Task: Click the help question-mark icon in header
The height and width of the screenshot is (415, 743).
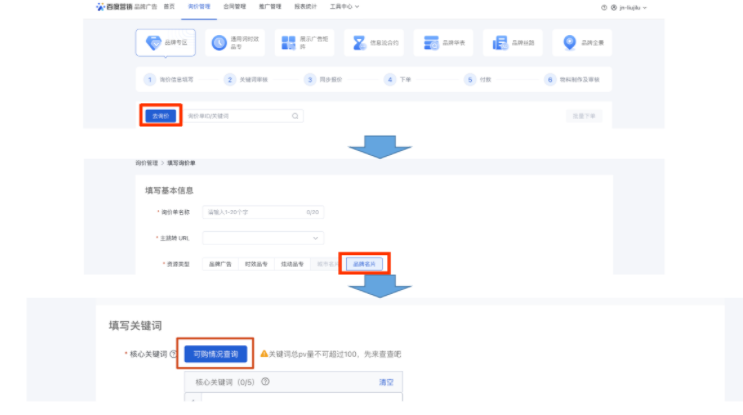Action: 604,8
